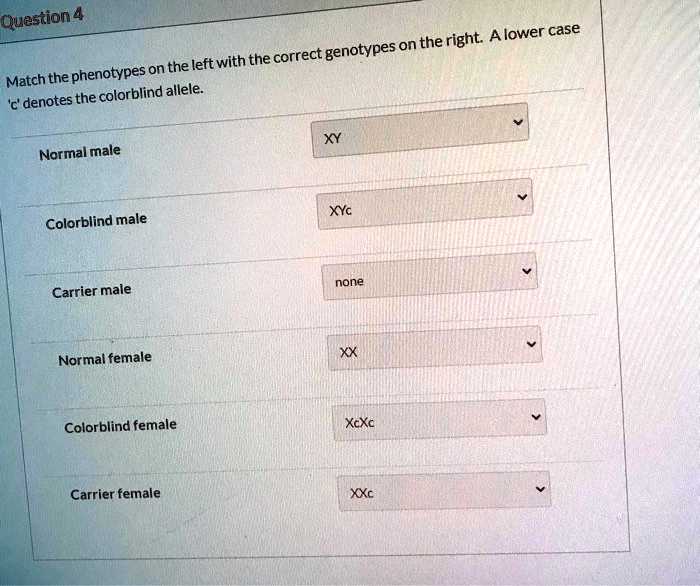Click the chevron arrow on the XcXc dropdown

pos(537,415)
